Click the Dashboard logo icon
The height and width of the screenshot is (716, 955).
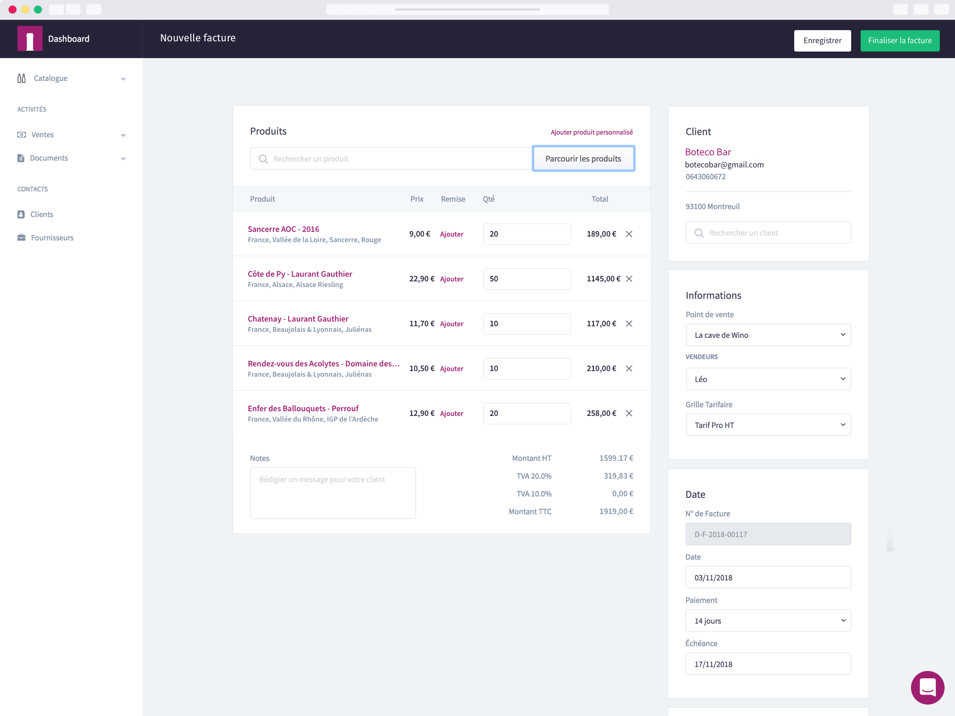30,39
